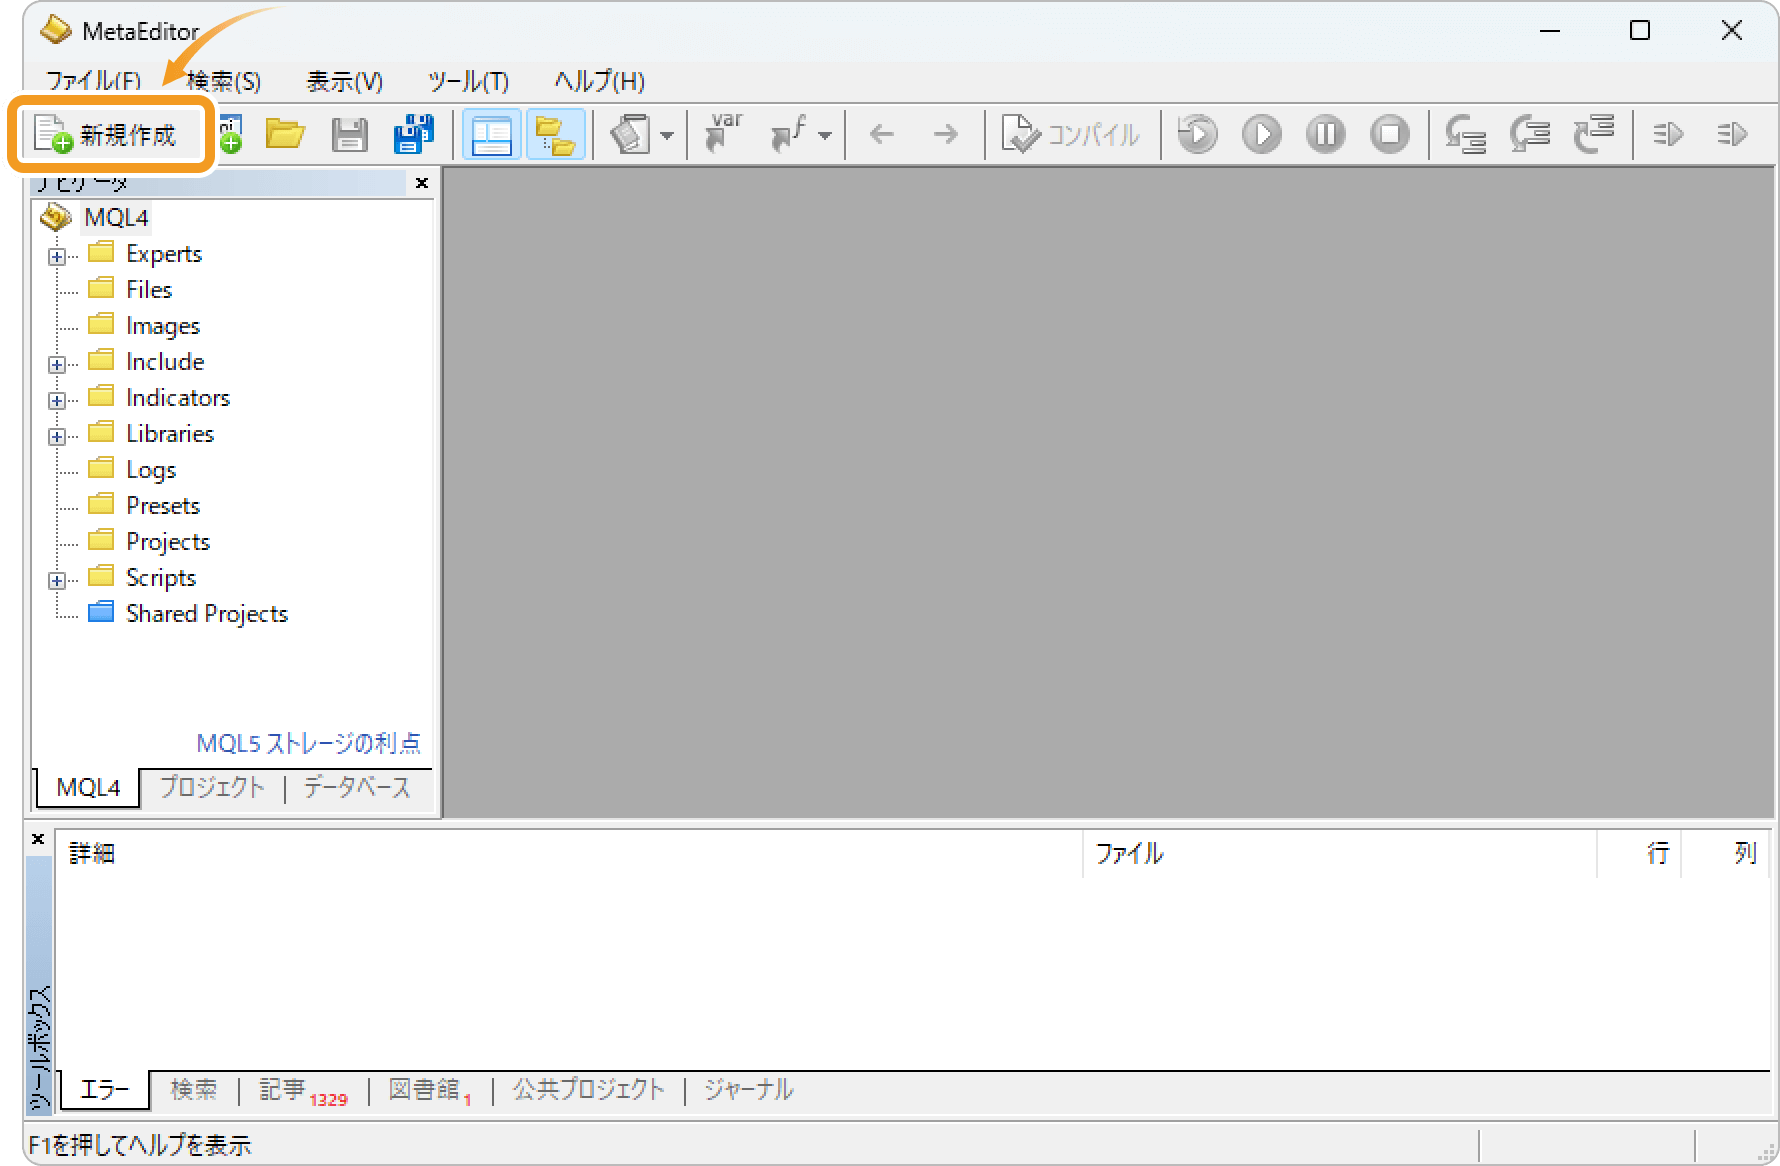Click the 新規作成 (New) button
This screenshot has width=1780, height=1166.
[110, 134]
